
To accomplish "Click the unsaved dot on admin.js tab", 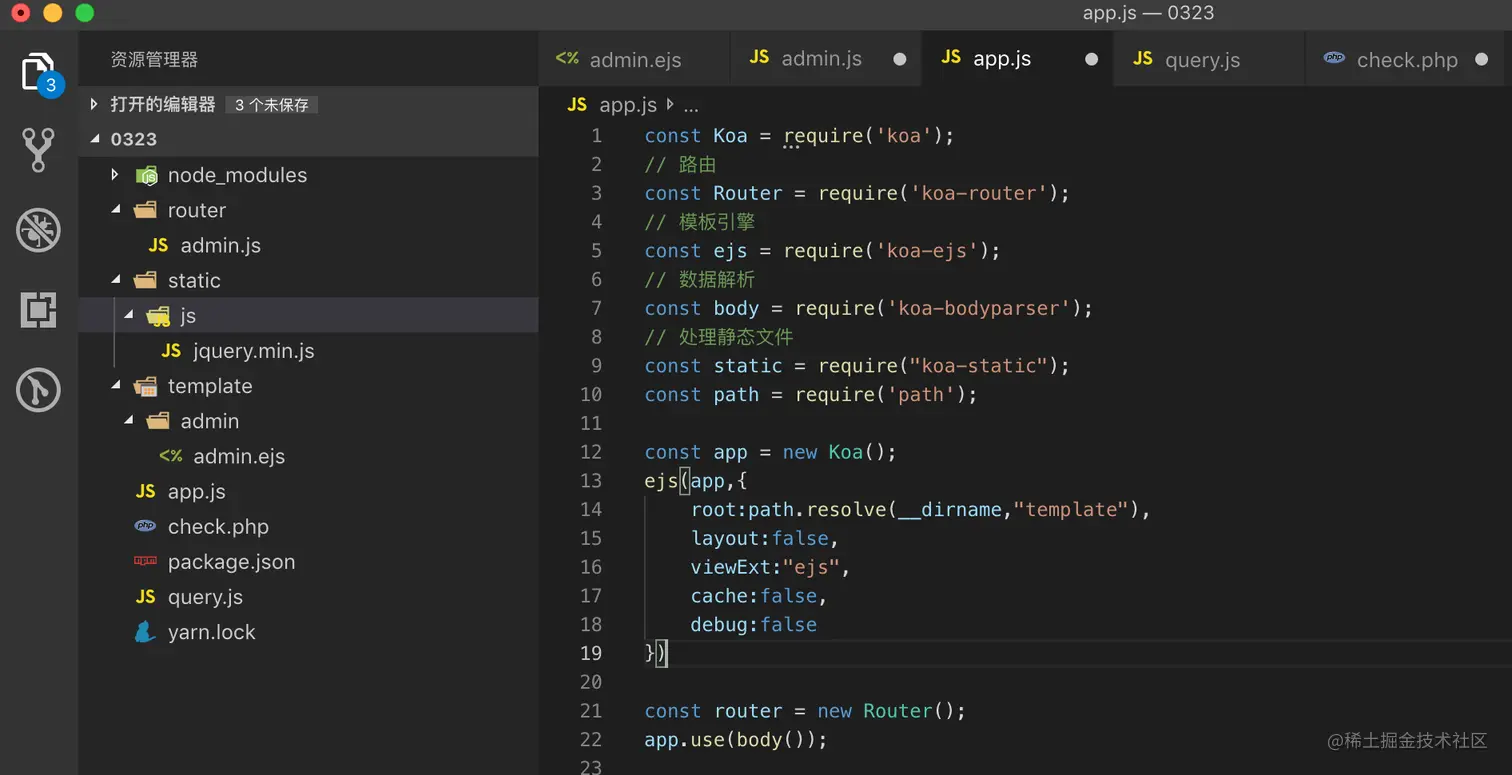I will point(900,59).
